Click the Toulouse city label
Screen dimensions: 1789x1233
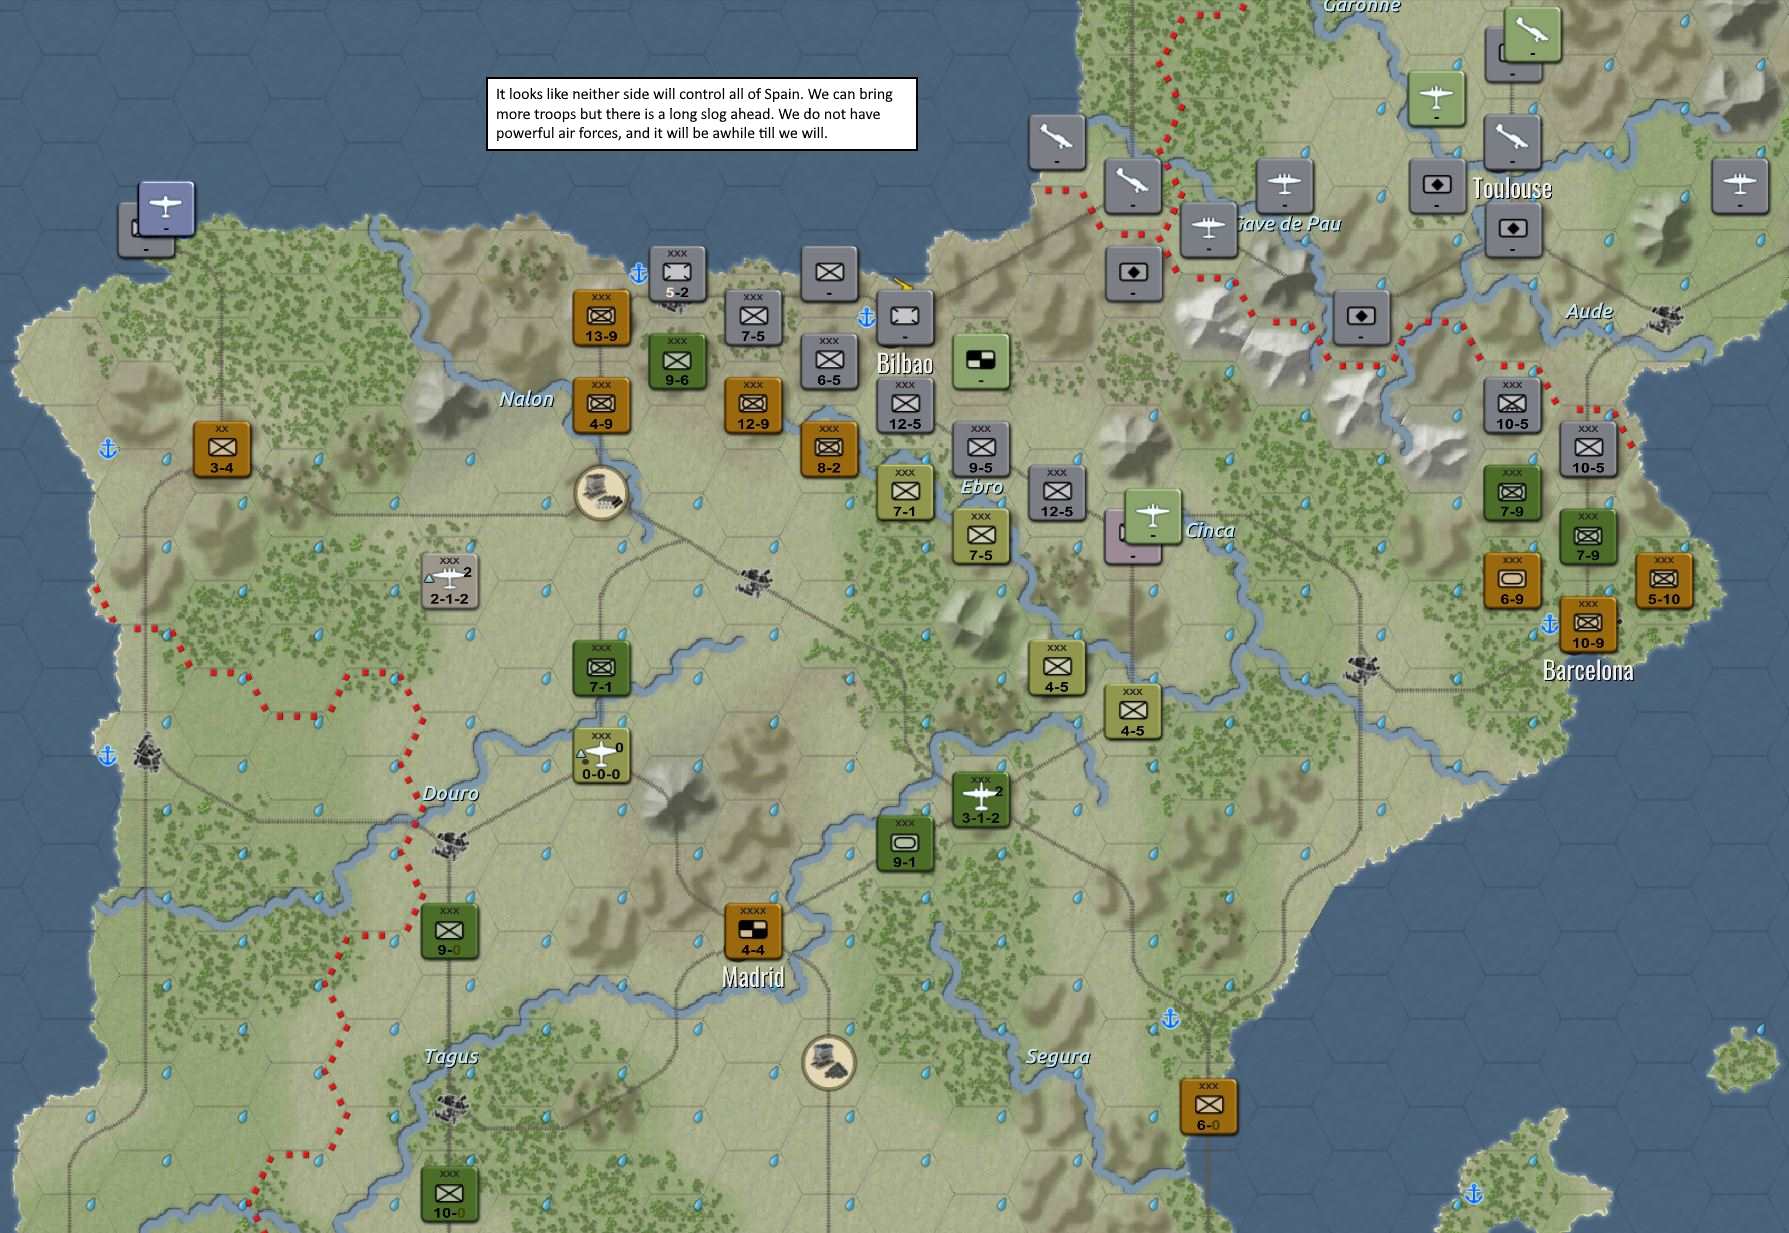coord(1512,188)
